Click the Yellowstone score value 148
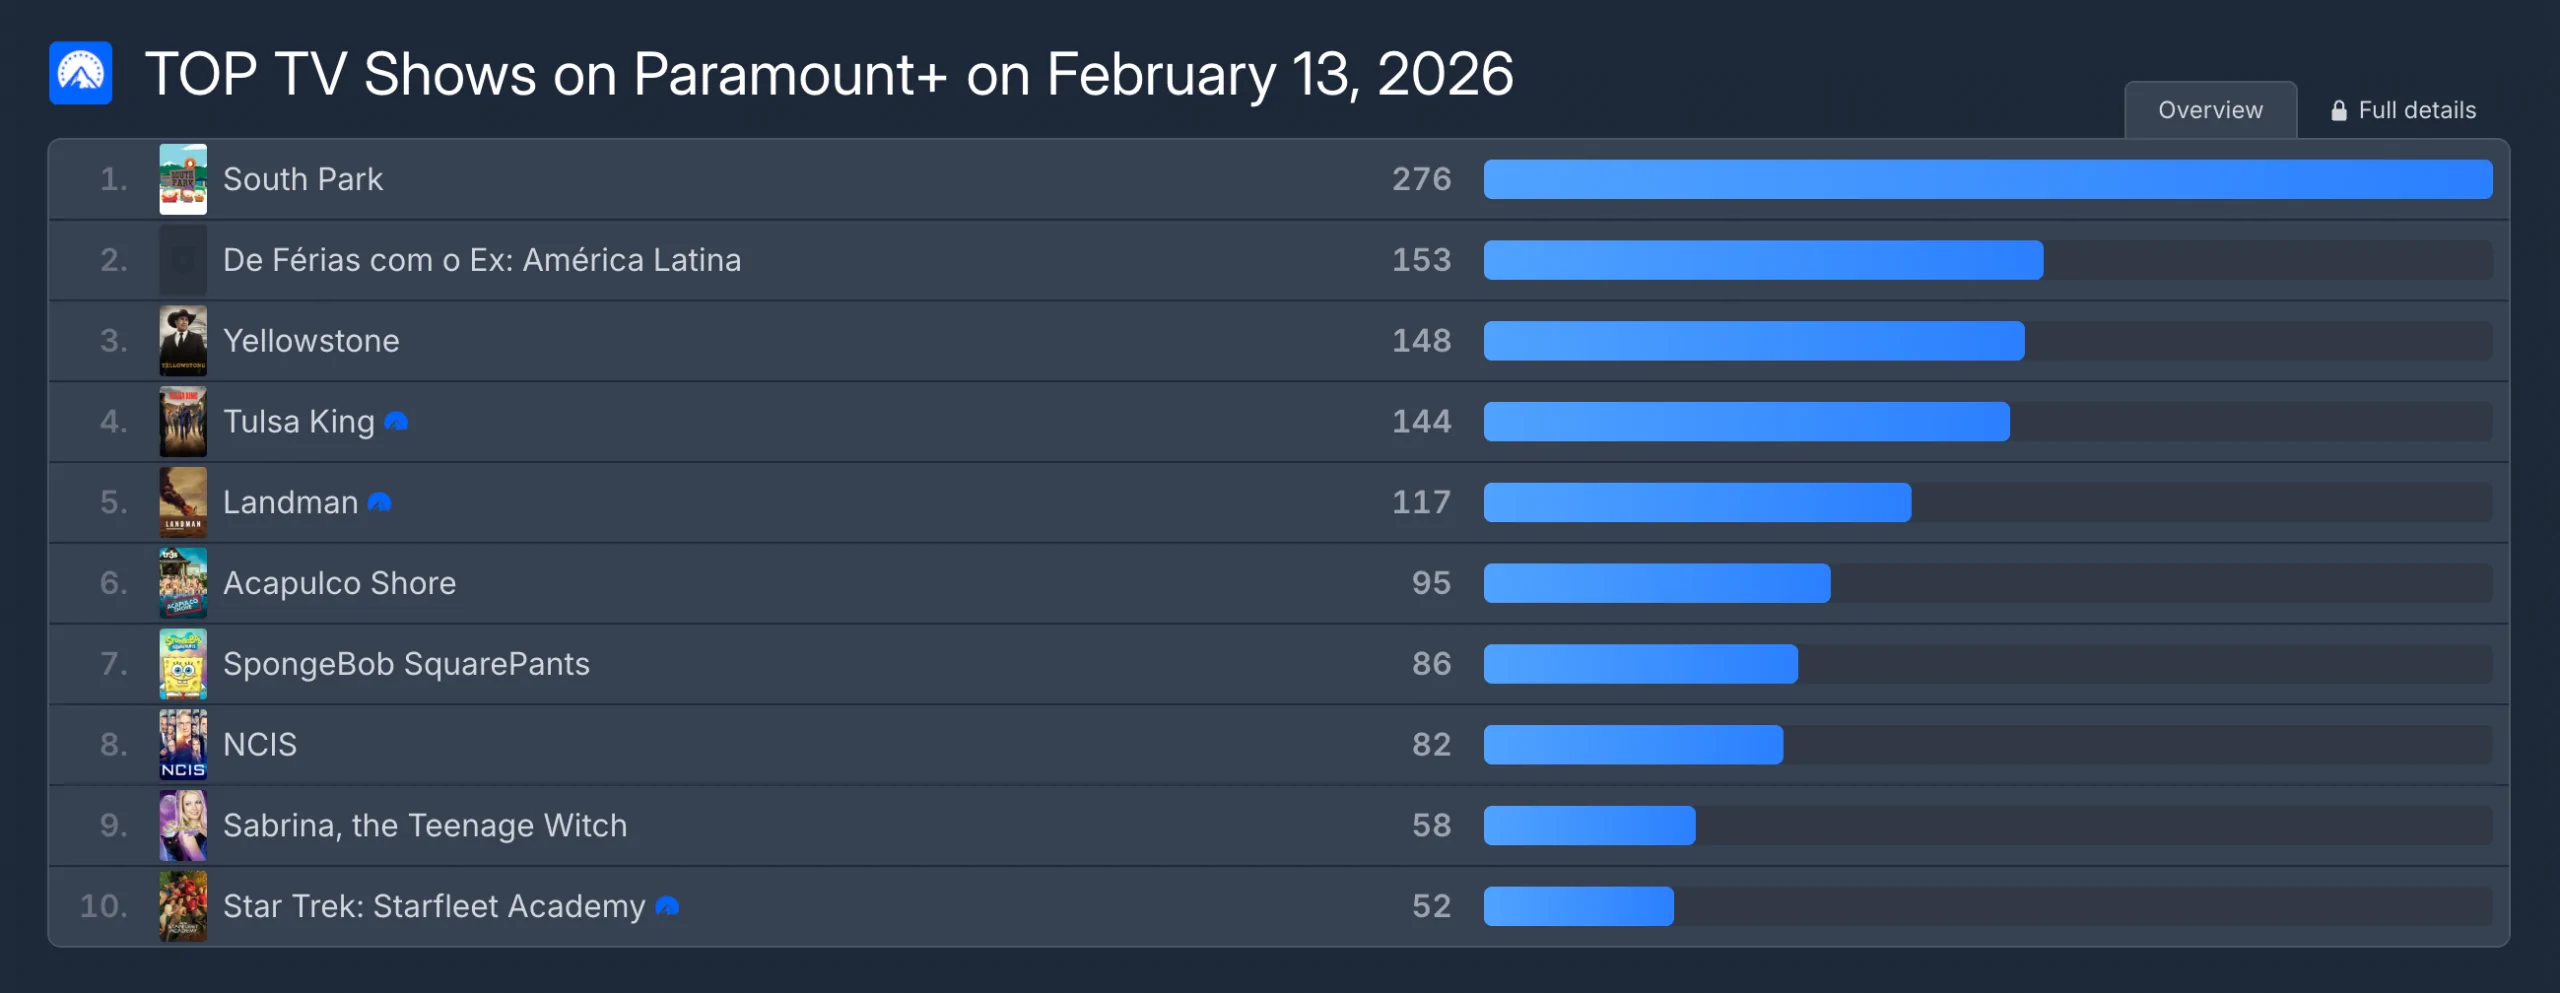The image size is (2560, 993). tap(1421, 341)
